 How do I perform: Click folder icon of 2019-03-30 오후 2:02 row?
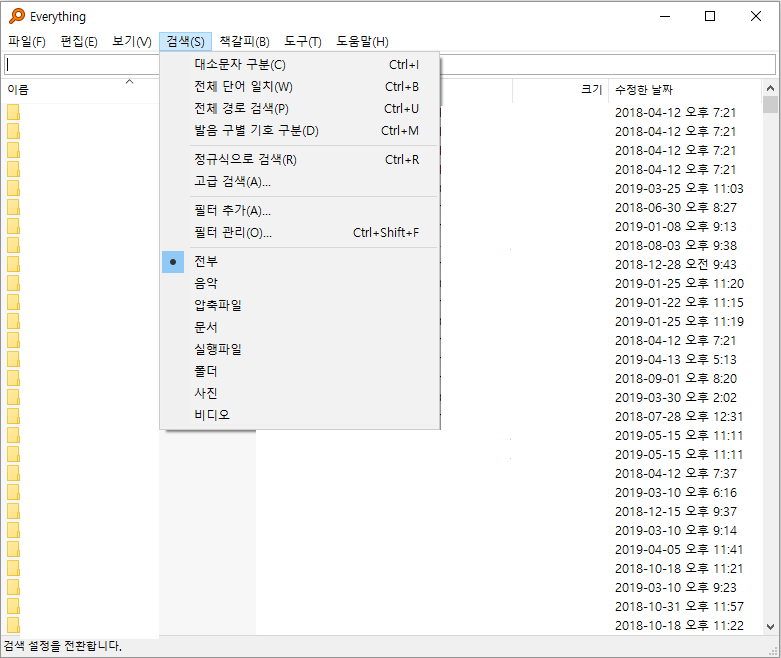click(13, 397)
